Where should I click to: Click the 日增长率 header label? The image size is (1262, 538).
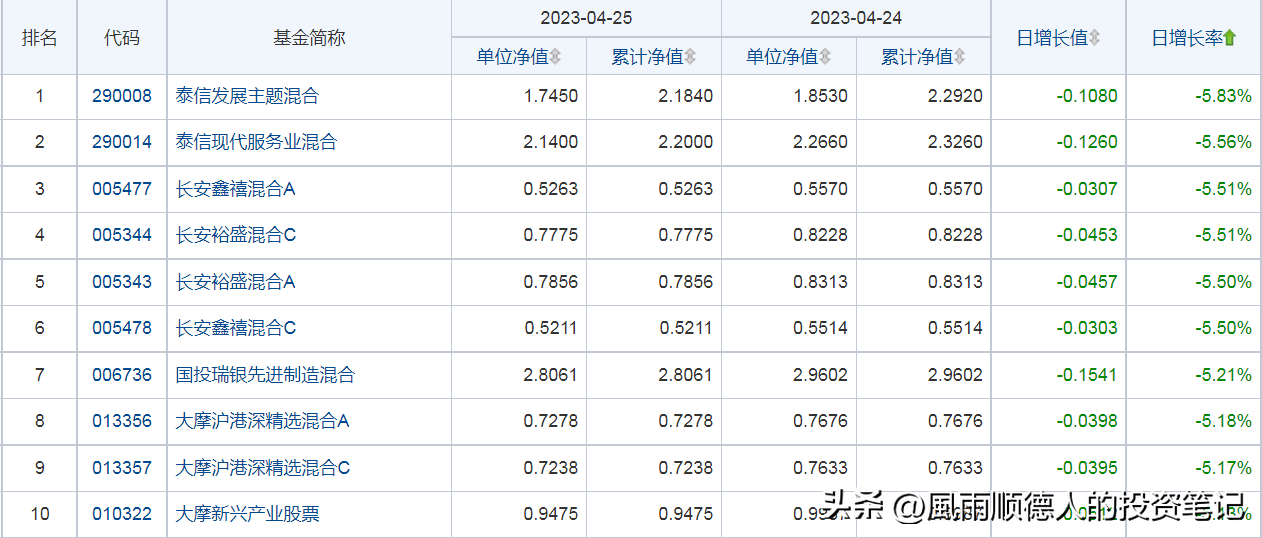click(x=1187, y=38)
